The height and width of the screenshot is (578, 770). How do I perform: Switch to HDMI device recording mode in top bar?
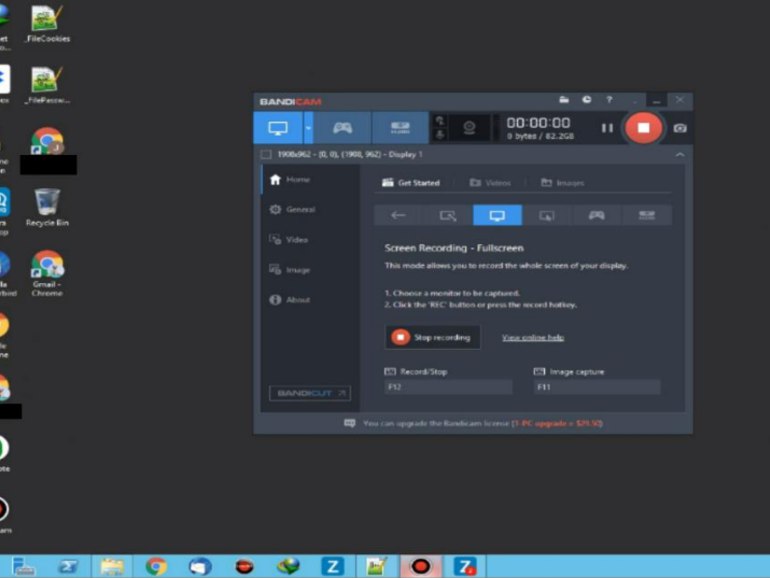point(400,128)
